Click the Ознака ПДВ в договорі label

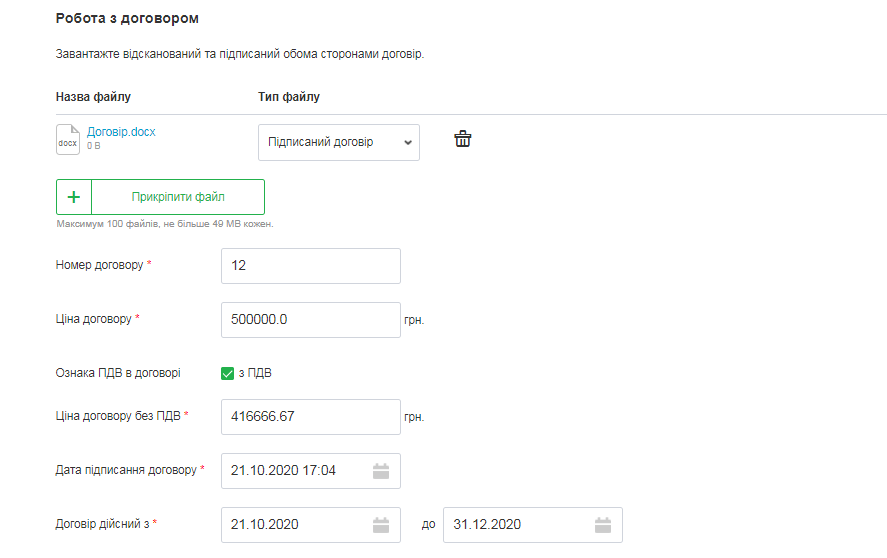tap(118, 373)
